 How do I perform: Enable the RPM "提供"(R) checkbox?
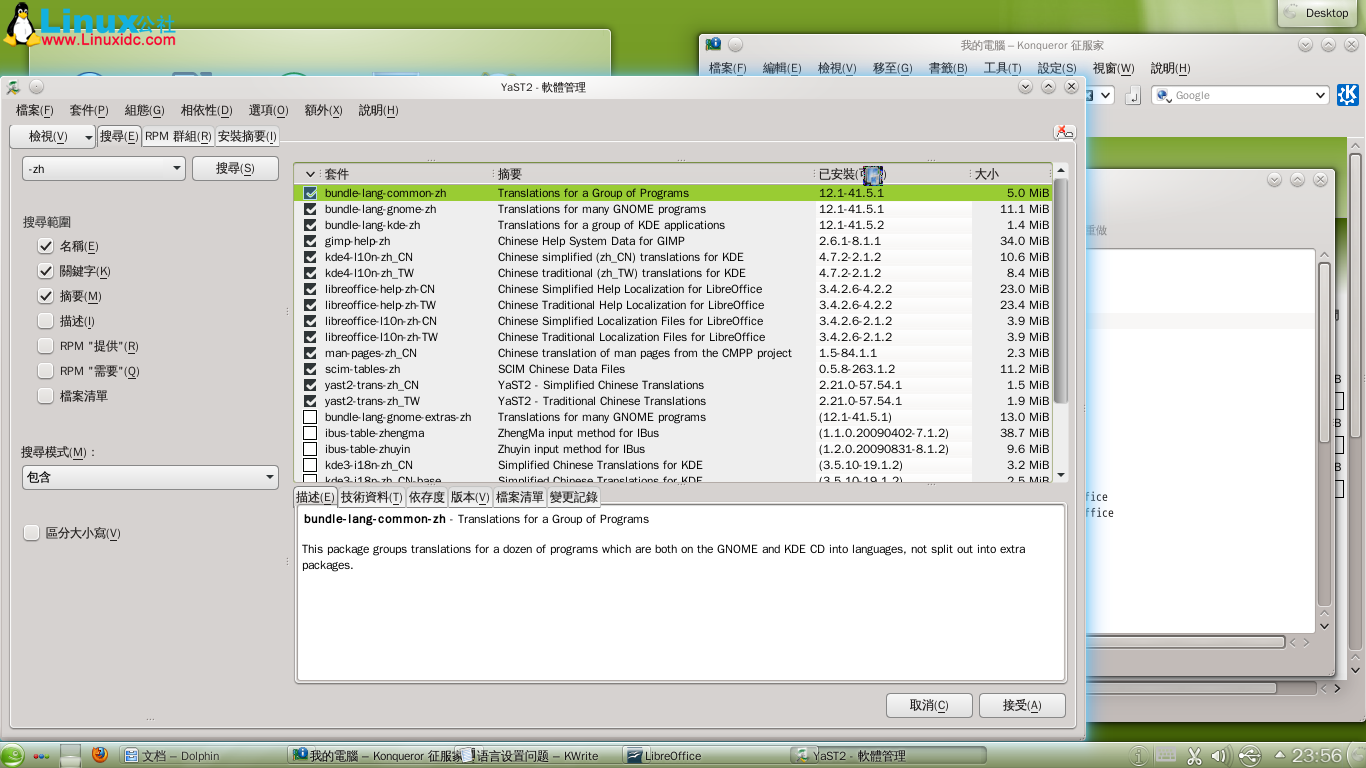[45, 346]
